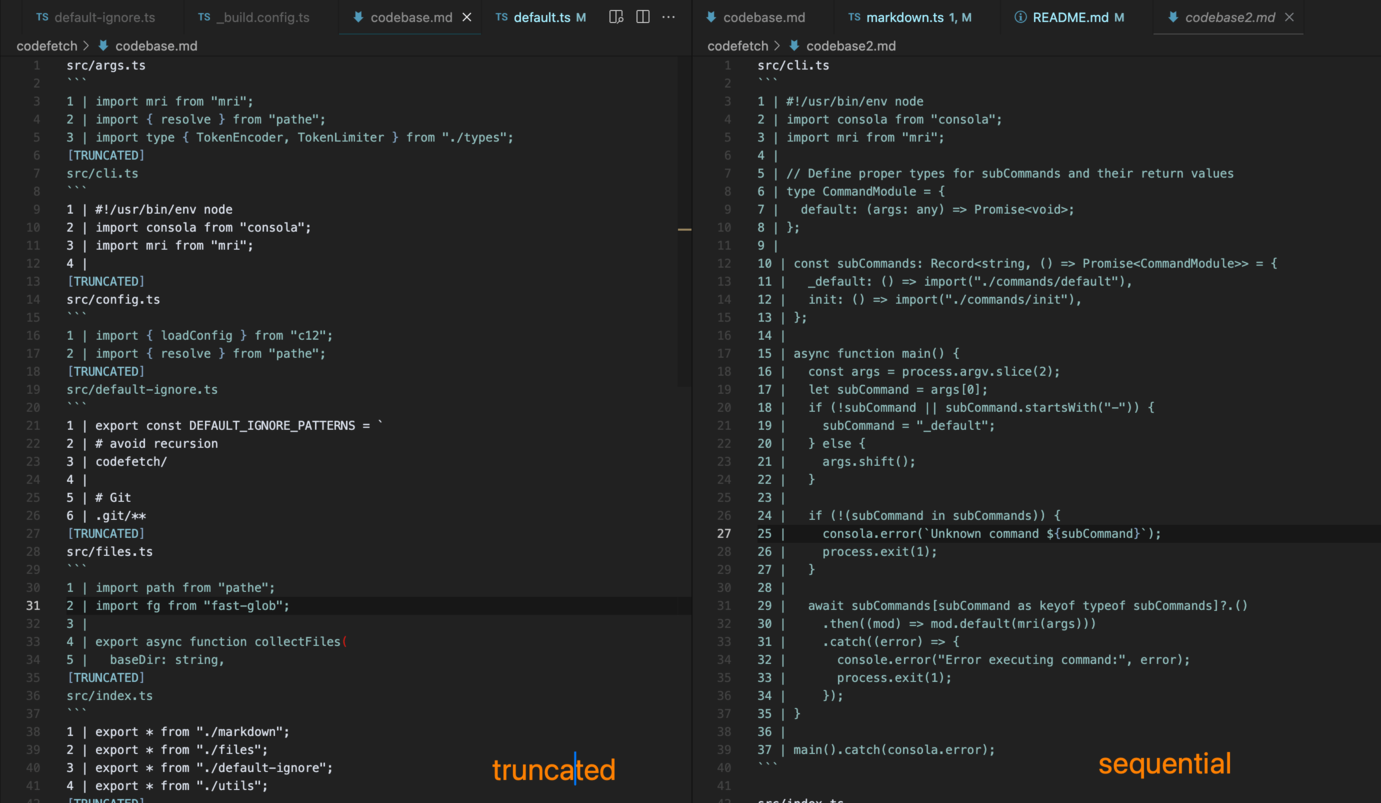Screen dimensions: 1381x803
Task: Split the editor with the split icon
Action: click(x=643, y=17)
